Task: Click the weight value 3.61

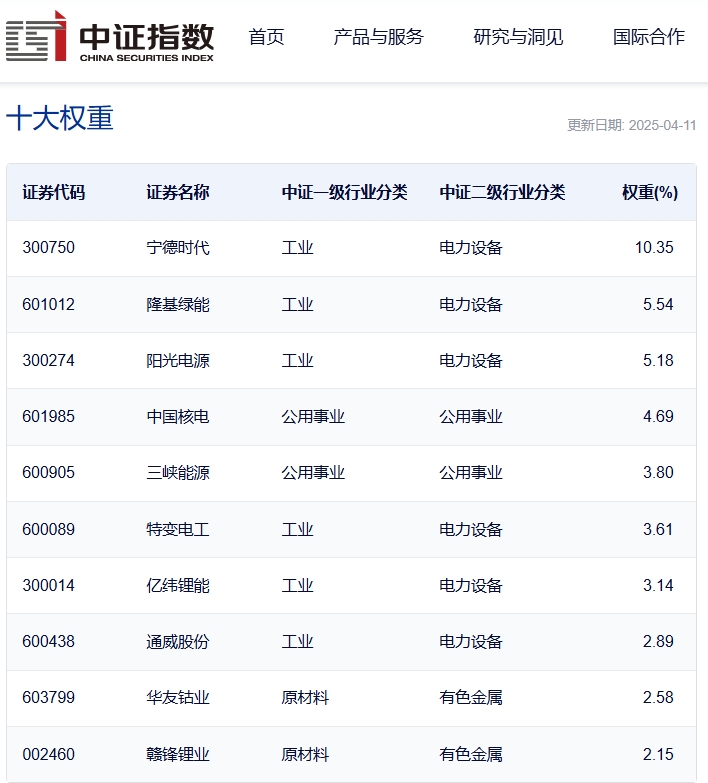Action: 658,529
